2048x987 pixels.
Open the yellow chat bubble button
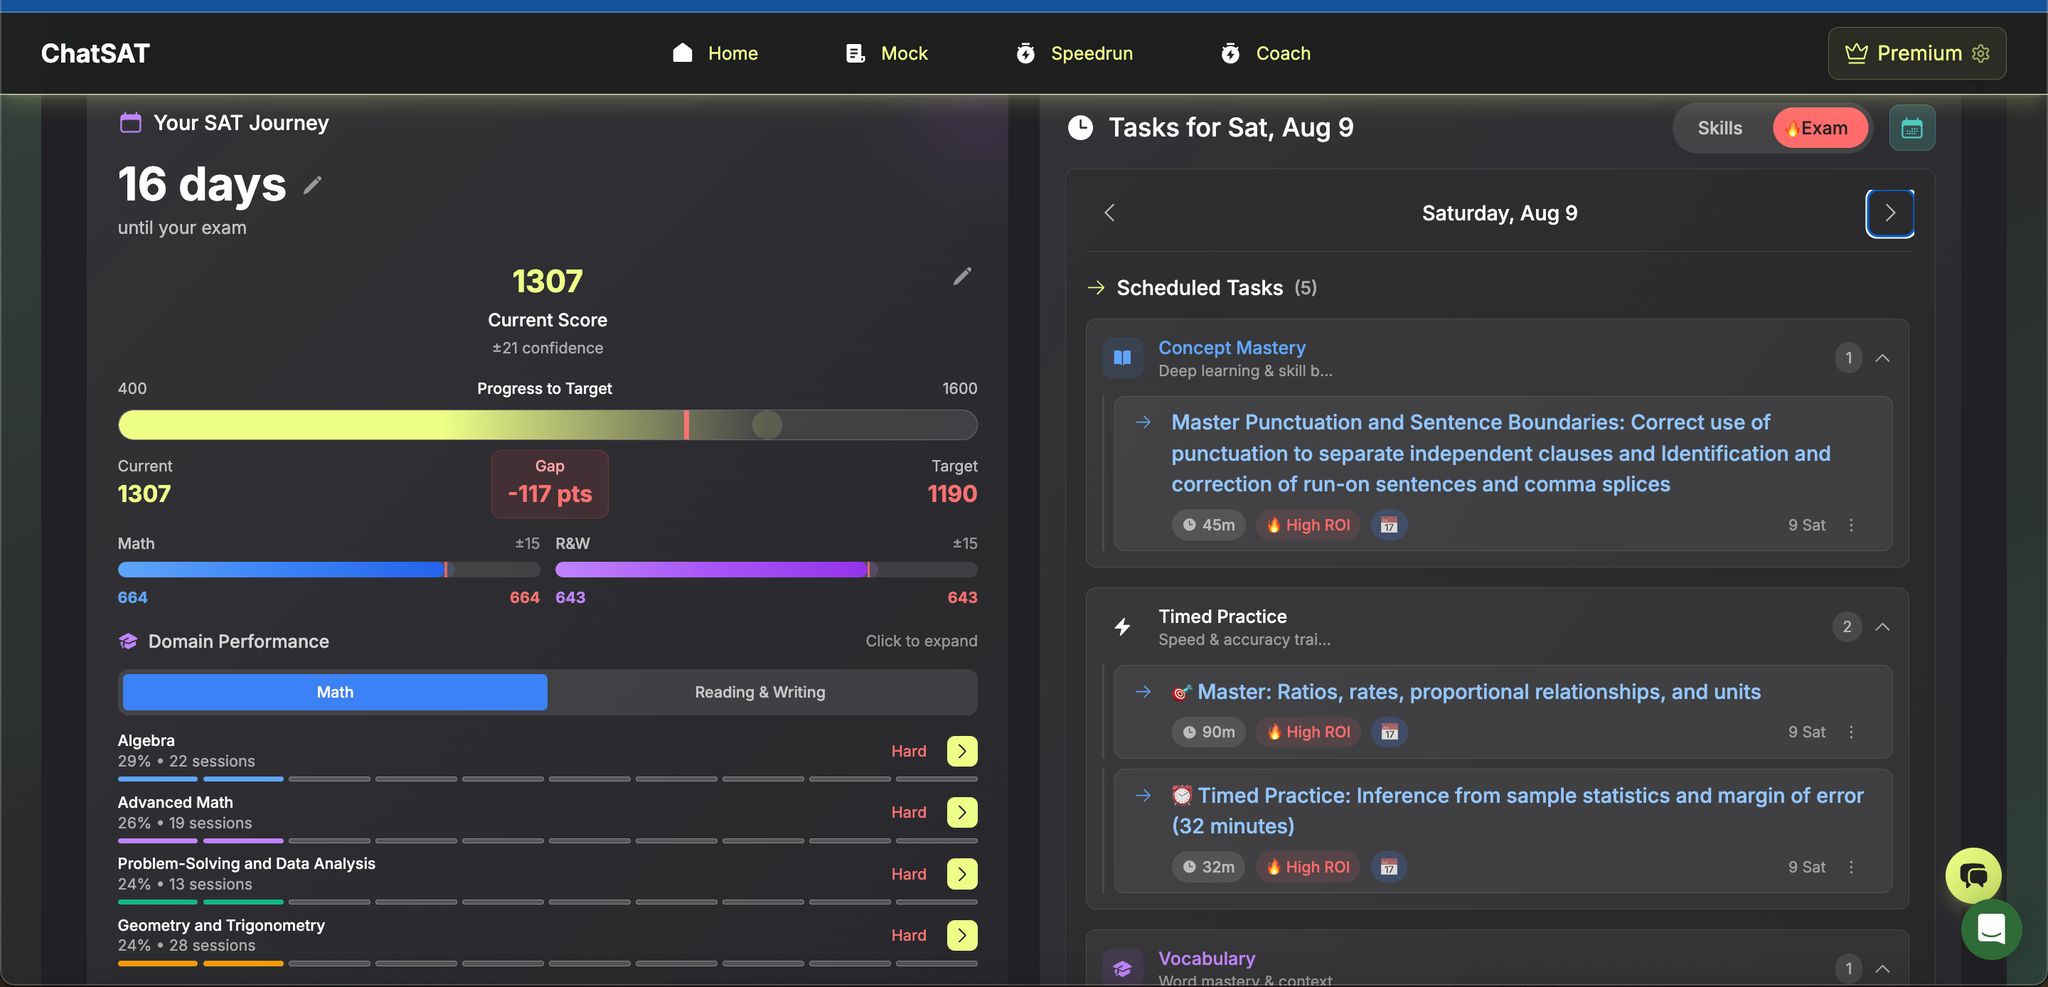click(x=1972, y=876)
